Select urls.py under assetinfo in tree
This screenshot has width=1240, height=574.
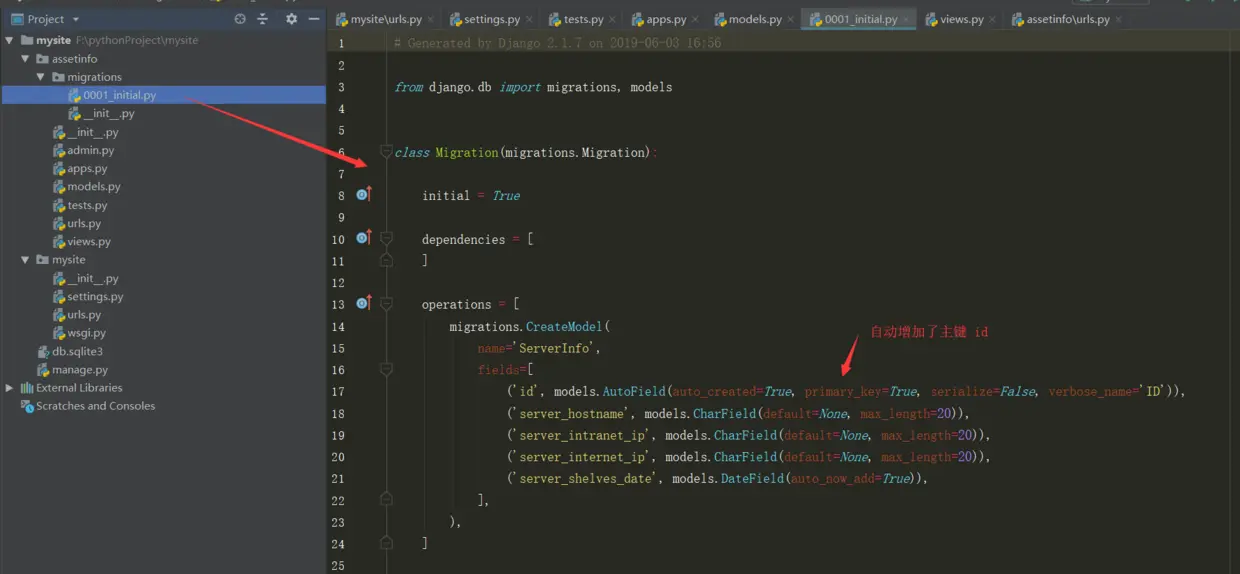click(x=84, y=224)
